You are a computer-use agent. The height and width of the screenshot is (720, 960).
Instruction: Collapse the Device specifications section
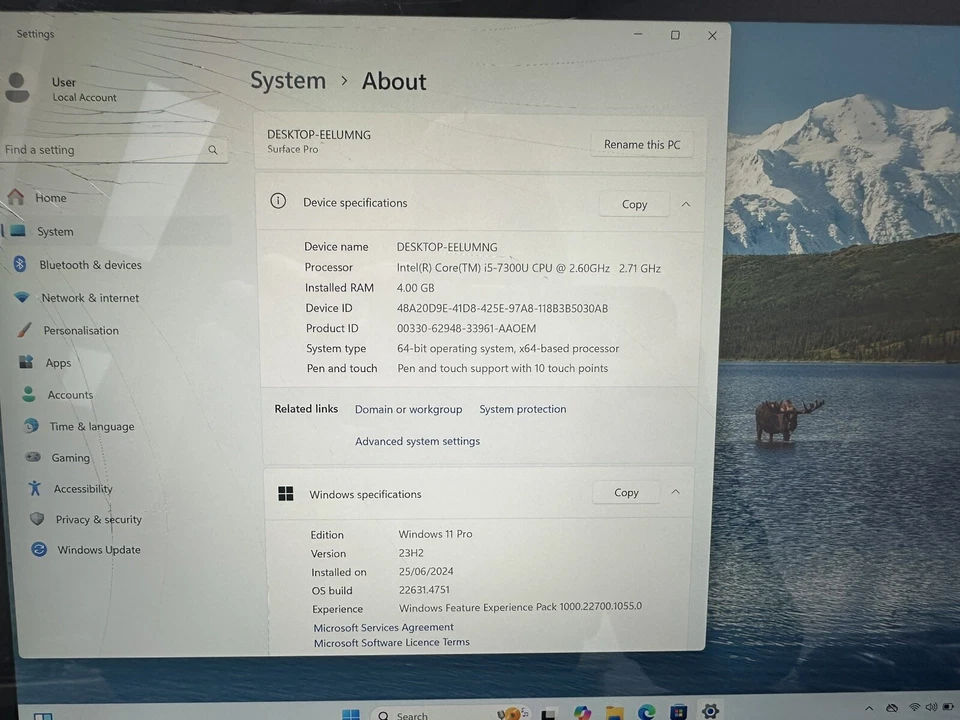pos(685,203)
